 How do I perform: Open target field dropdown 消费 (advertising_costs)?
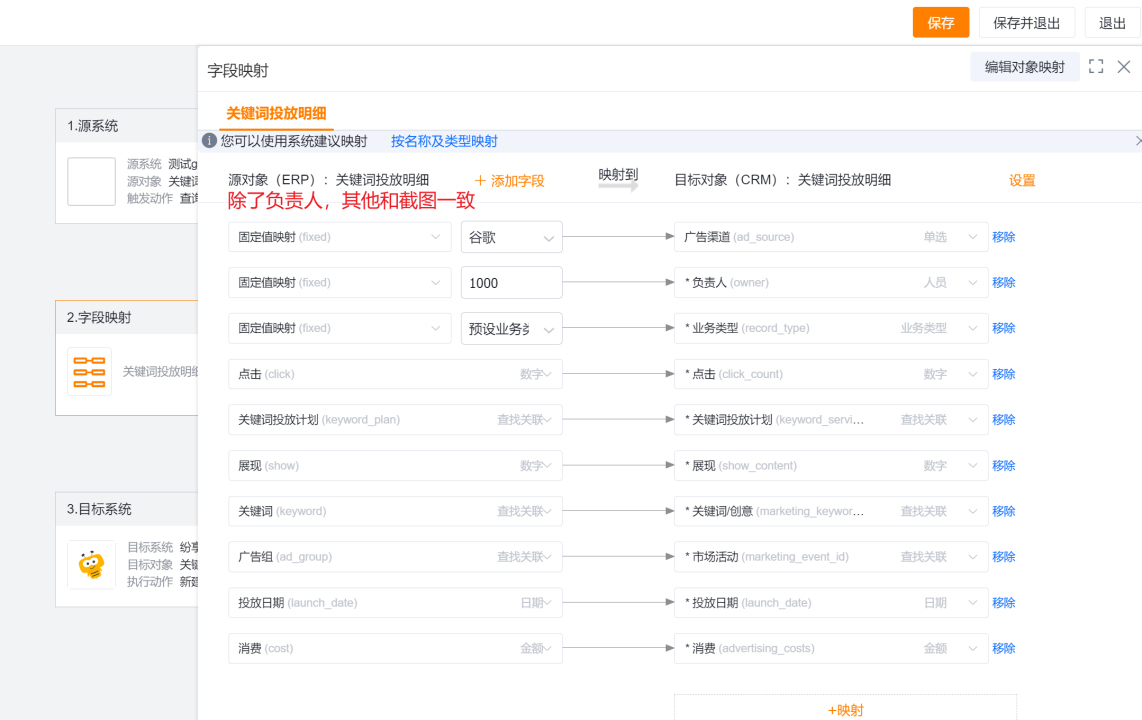tap(830, 649)
